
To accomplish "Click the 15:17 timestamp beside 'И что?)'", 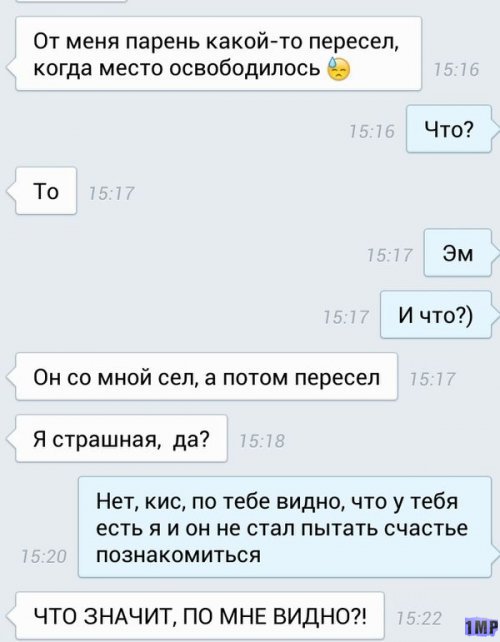I will pyautogui.click(x=346, y=317).
